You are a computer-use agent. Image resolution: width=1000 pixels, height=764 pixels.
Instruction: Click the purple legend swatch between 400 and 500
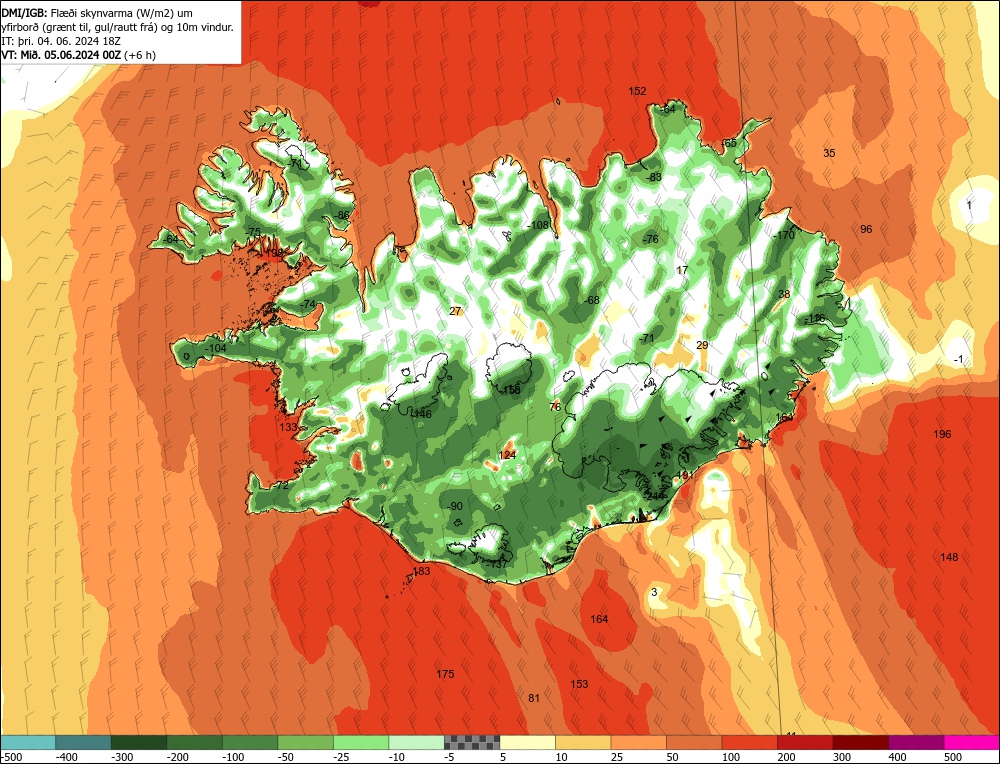916,742
